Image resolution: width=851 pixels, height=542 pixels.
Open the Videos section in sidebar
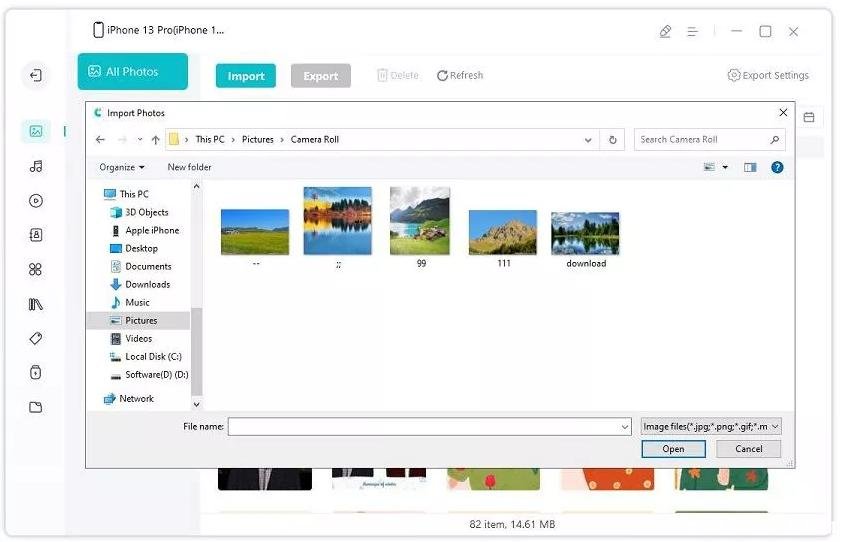click(36, 201)
